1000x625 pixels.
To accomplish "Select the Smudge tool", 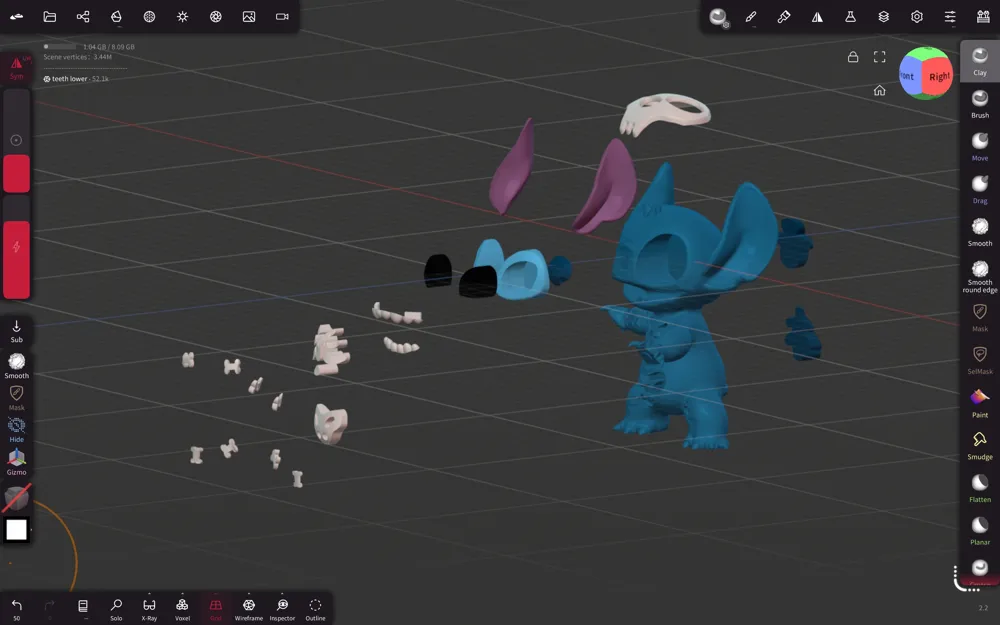I will [x=980, y=446].
